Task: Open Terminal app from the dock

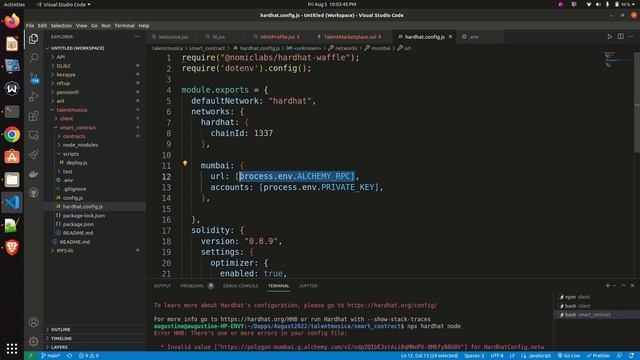Action: coord(12,111)
